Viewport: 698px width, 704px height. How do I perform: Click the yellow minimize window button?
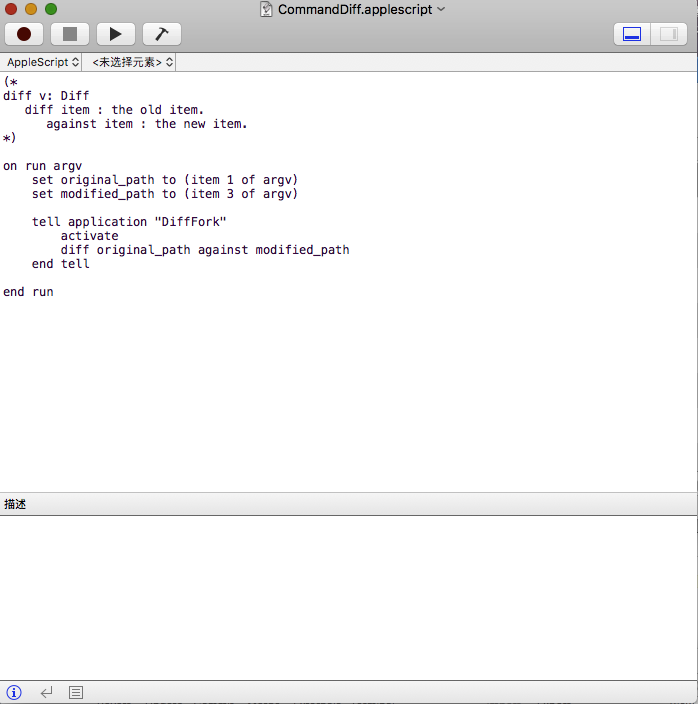click(x=31, y=9)
